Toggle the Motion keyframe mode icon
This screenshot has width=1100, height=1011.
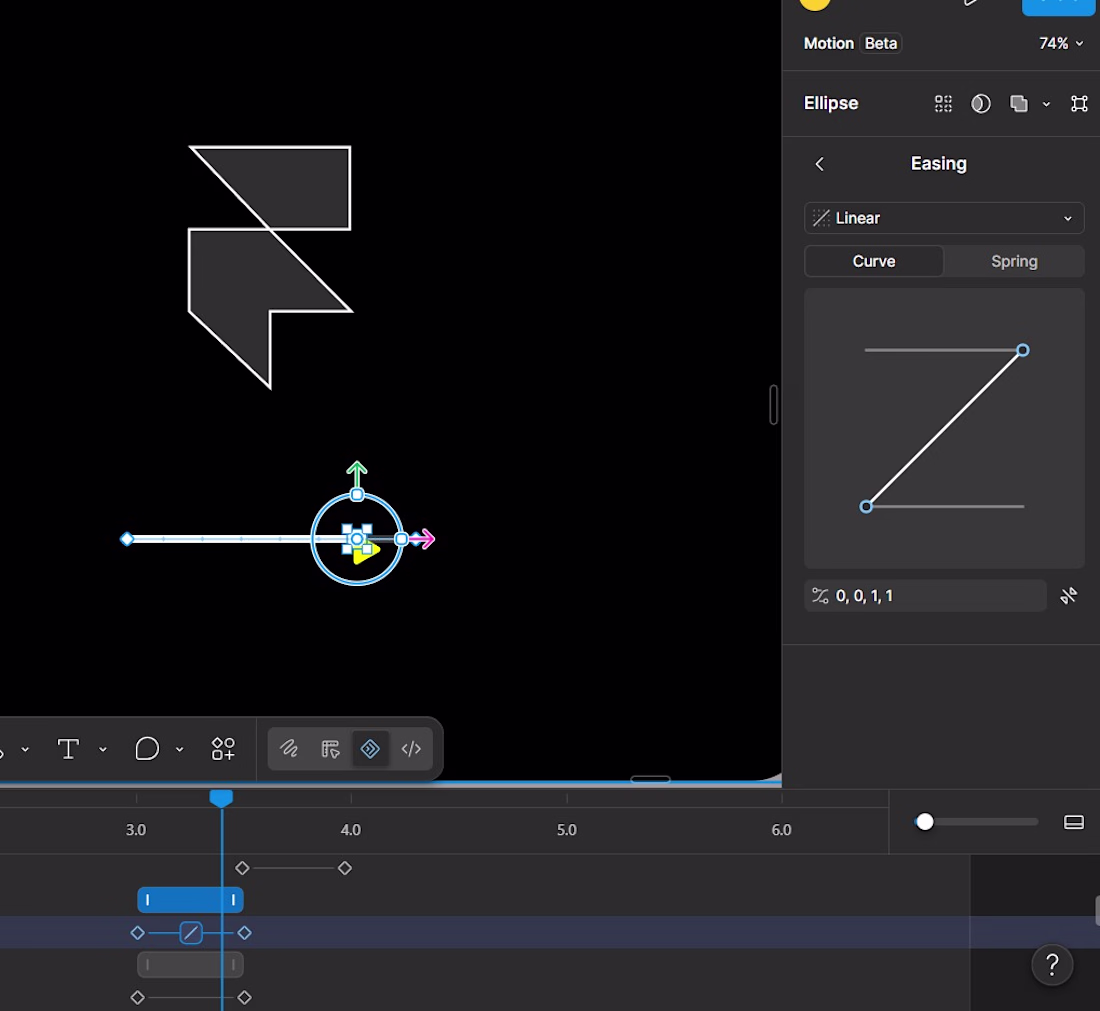tap(370, 749)
